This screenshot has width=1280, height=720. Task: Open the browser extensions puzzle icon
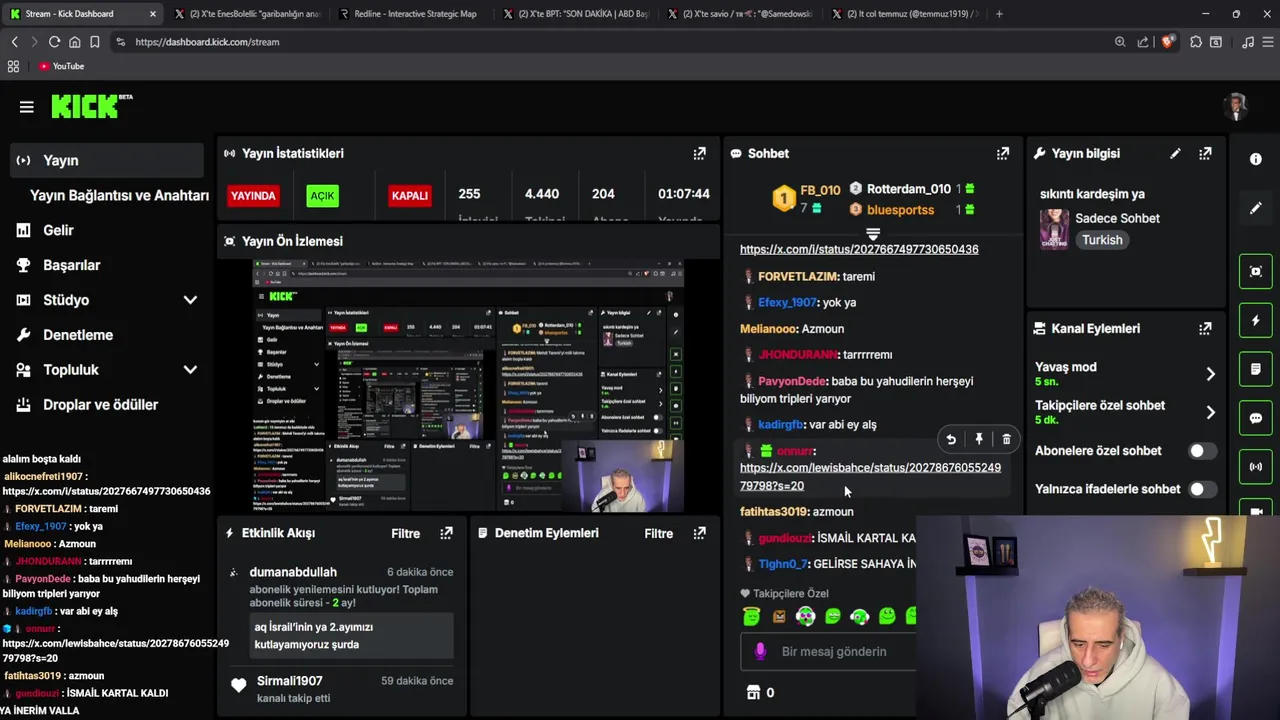point(1196,42)
